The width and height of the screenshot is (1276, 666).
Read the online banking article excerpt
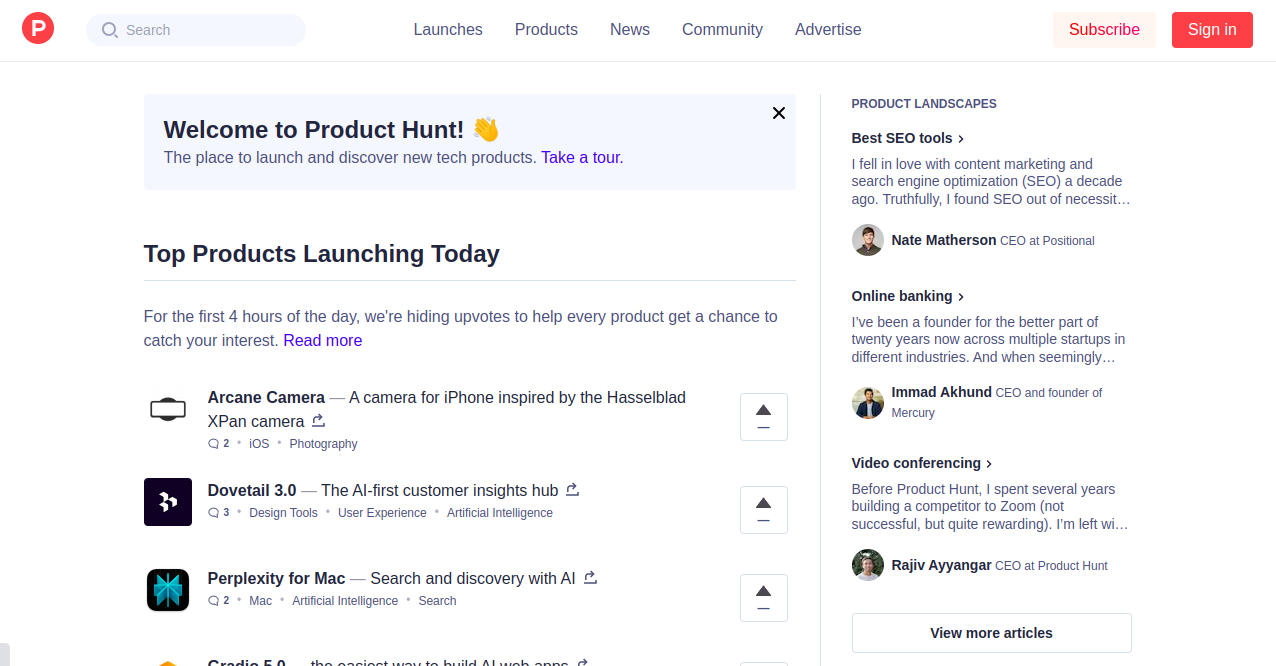point(989,340)
